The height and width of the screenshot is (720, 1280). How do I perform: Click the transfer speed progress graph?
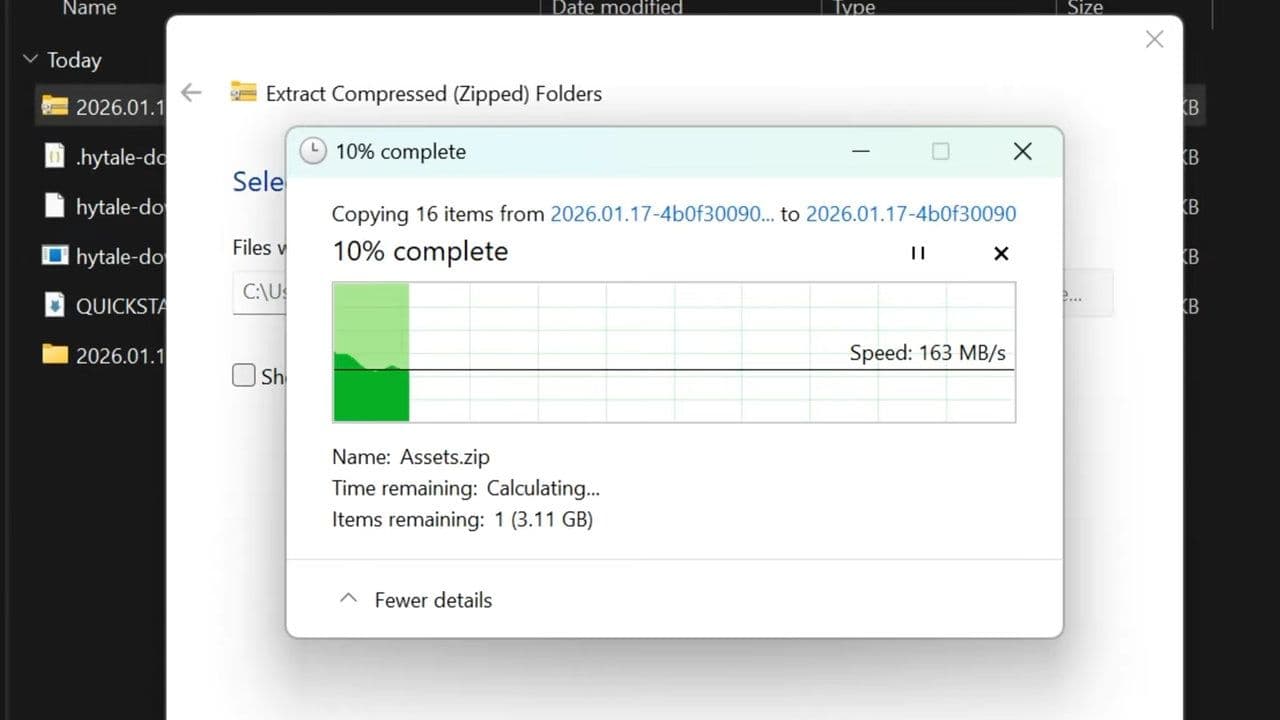tap(673, 352)
